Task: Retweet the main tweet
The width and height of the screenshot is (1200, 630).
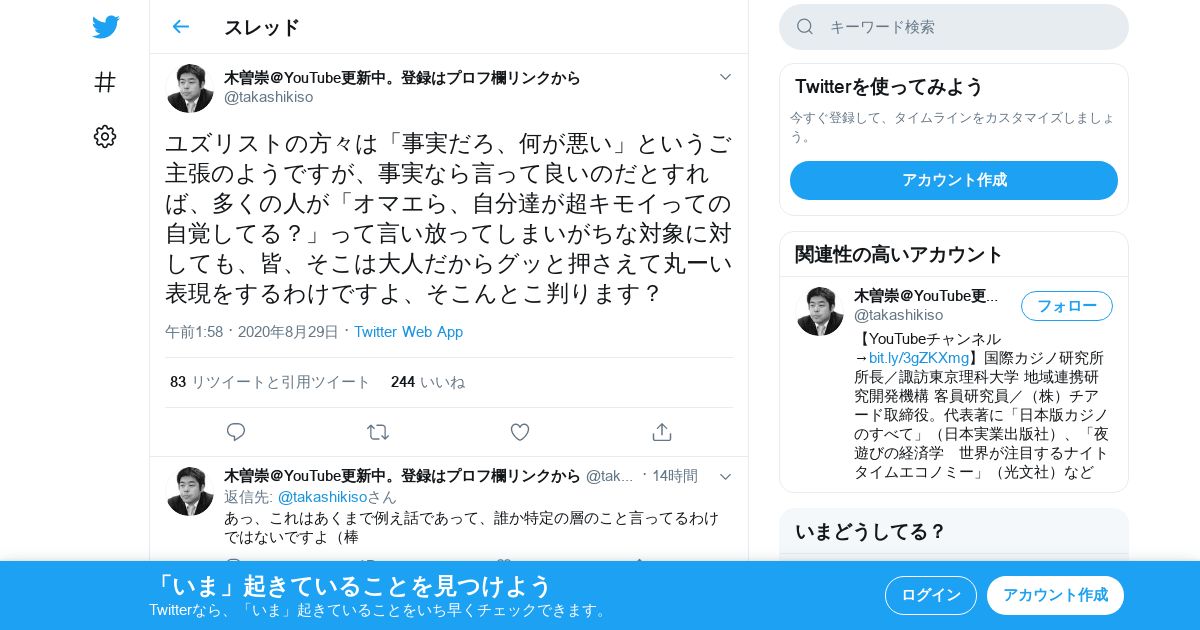Action: [x=377, y=432]
